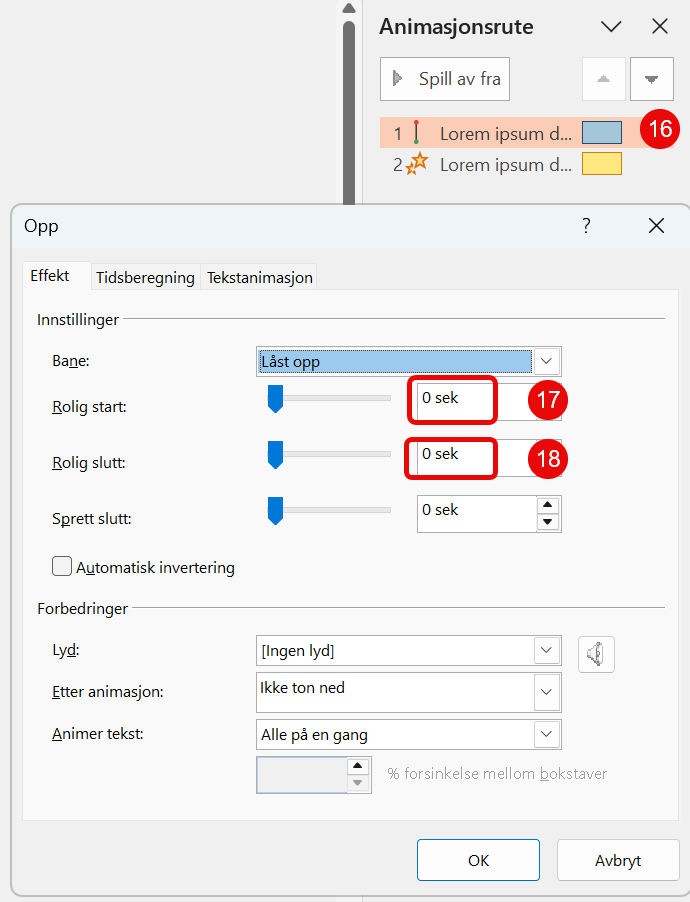
Task: Click the scrollbar up arrow
Action: pyautogui.click(x=349, y=8)
